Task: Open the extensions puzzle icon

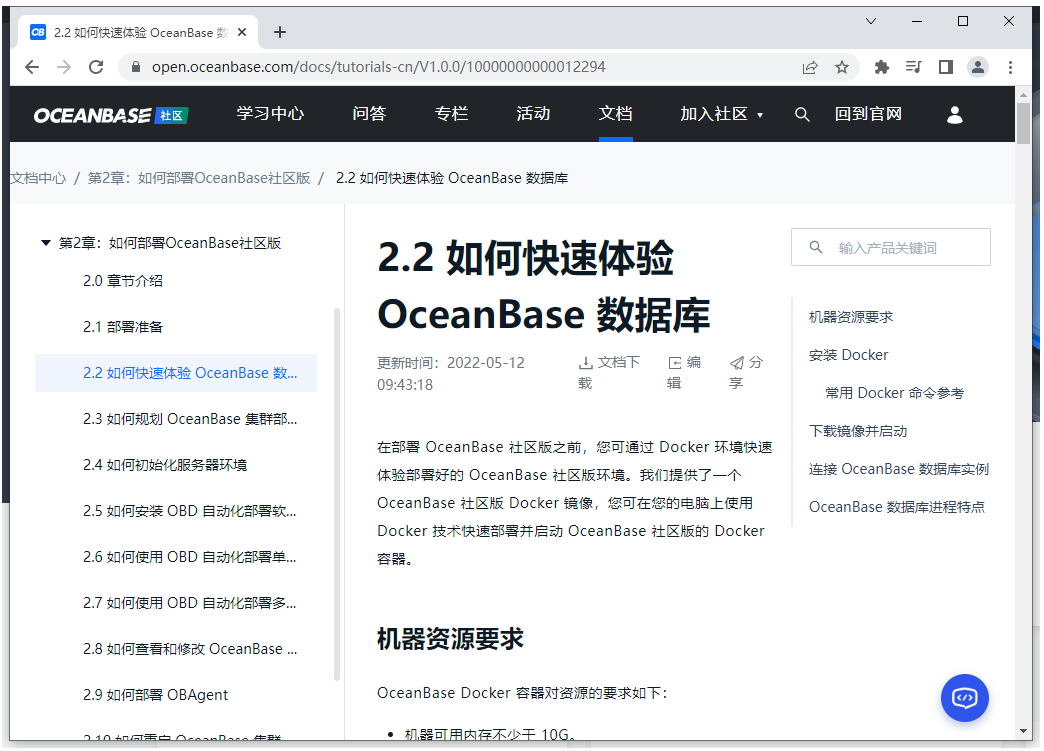Action: tap(882, 67)
